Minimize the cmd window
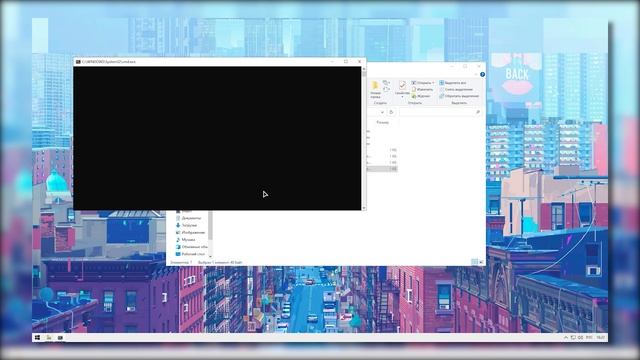The height and width of the screenshot is (360, 640). click(x=332, y=62)
